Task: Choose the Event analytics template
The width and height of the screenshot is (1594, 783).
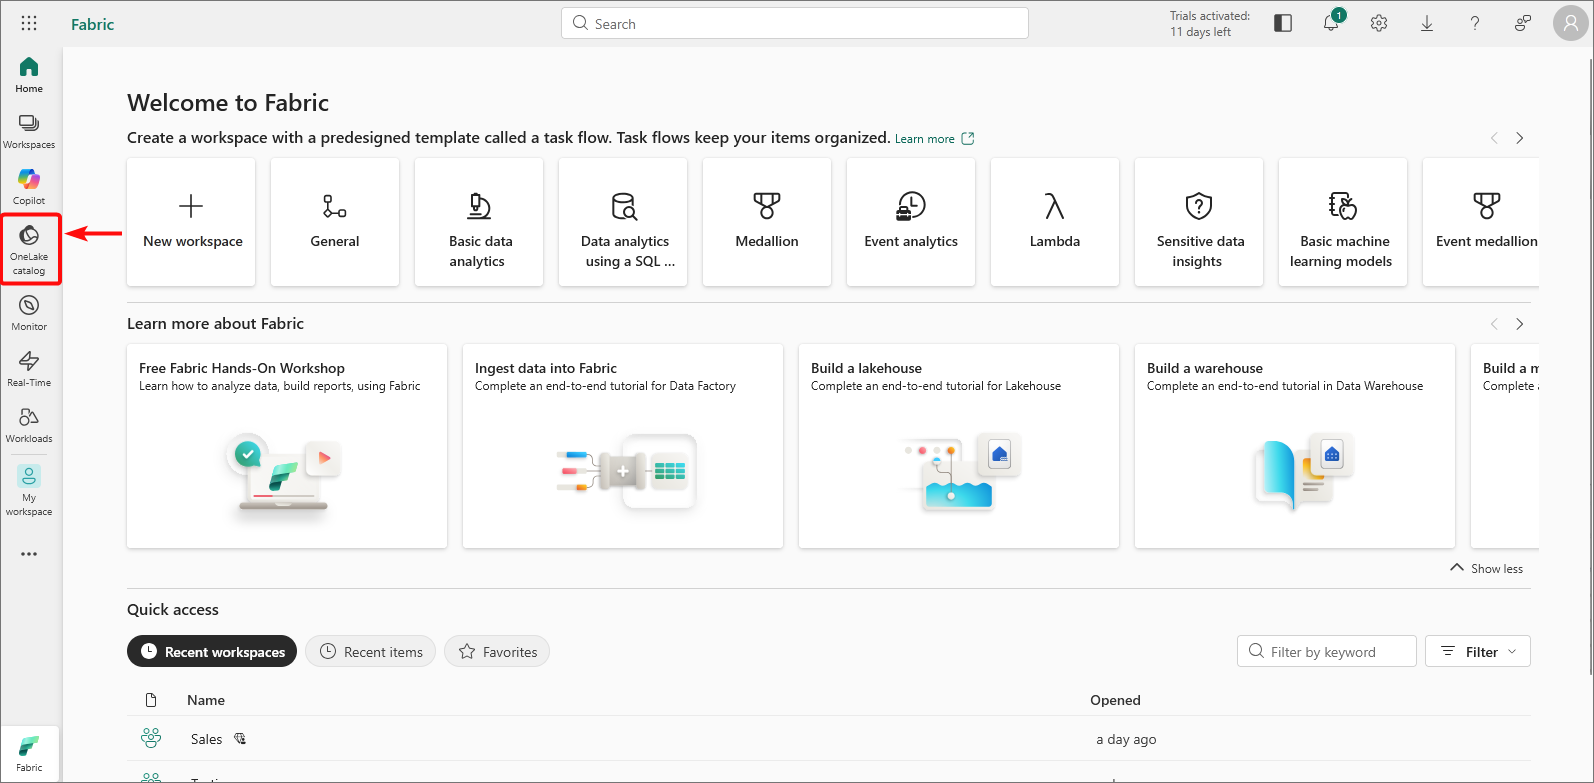Action: [x=911, y=222]
